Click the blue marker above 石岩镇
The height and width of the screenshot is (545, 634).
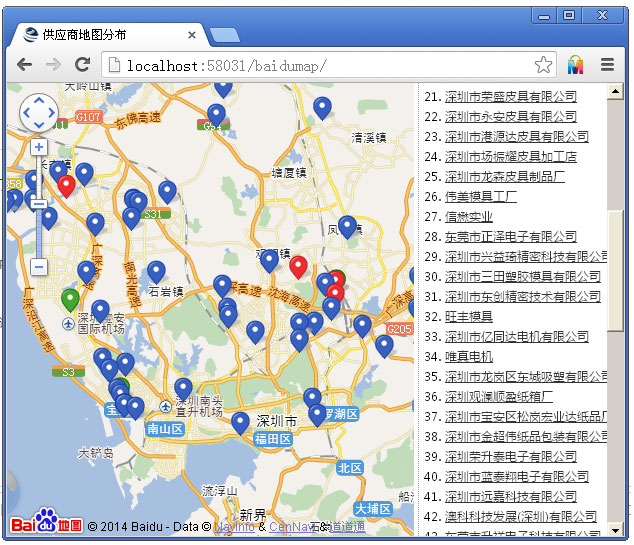point(156,272)
